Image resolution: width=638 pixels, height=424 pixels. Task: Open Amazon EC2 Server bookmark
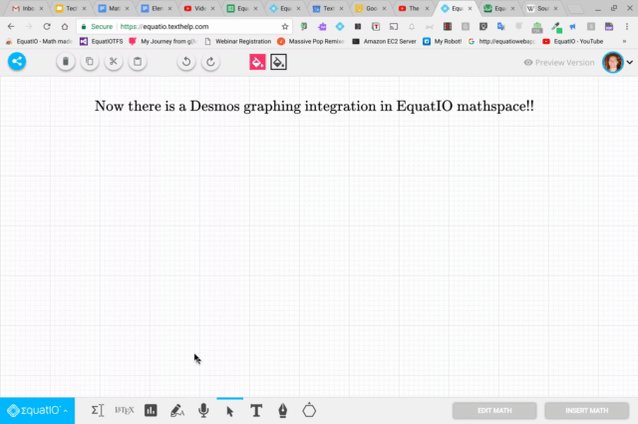(384, 42)
